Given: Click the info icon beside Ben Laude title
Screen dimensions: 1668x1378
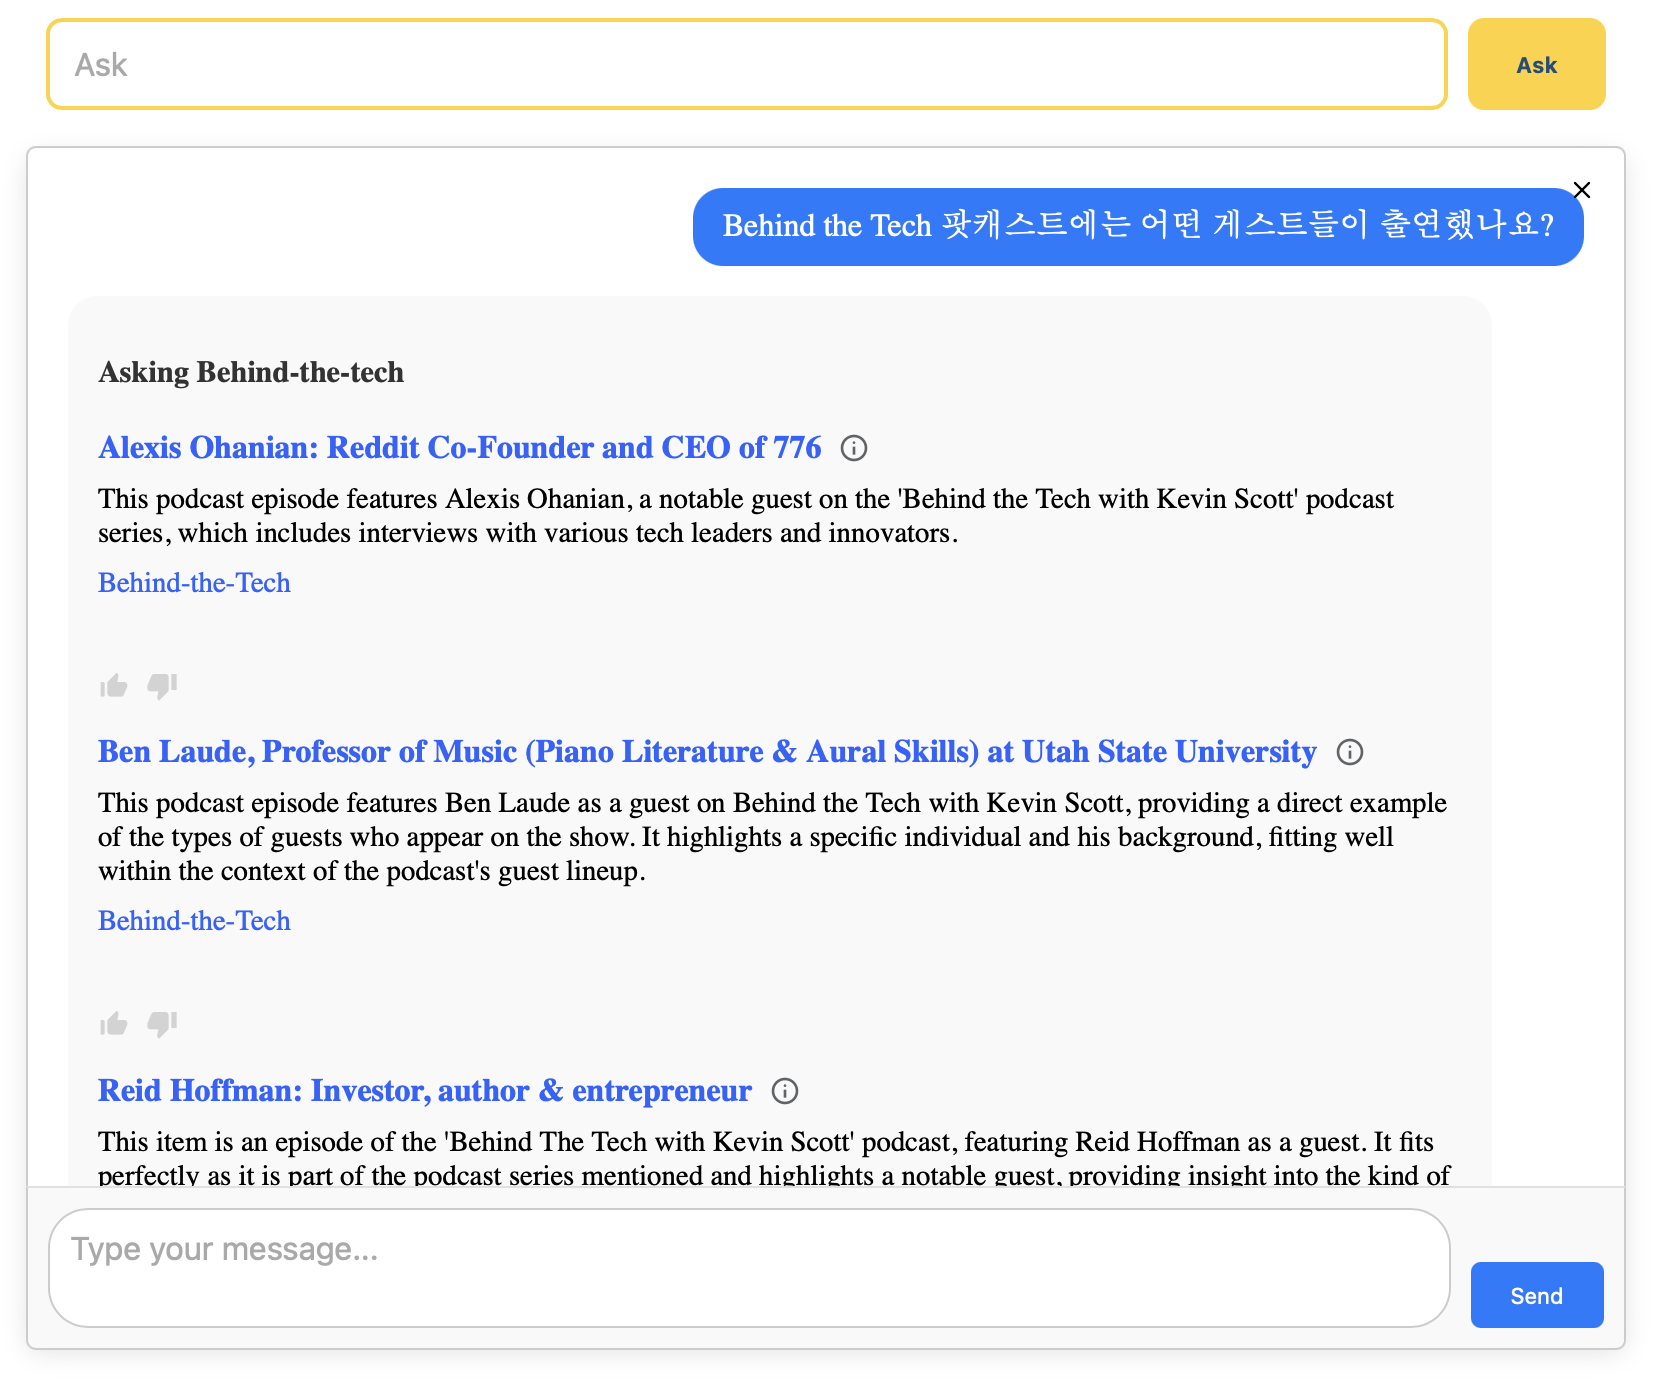Looking at the screenshot, I should click(x=1350, y=752).
